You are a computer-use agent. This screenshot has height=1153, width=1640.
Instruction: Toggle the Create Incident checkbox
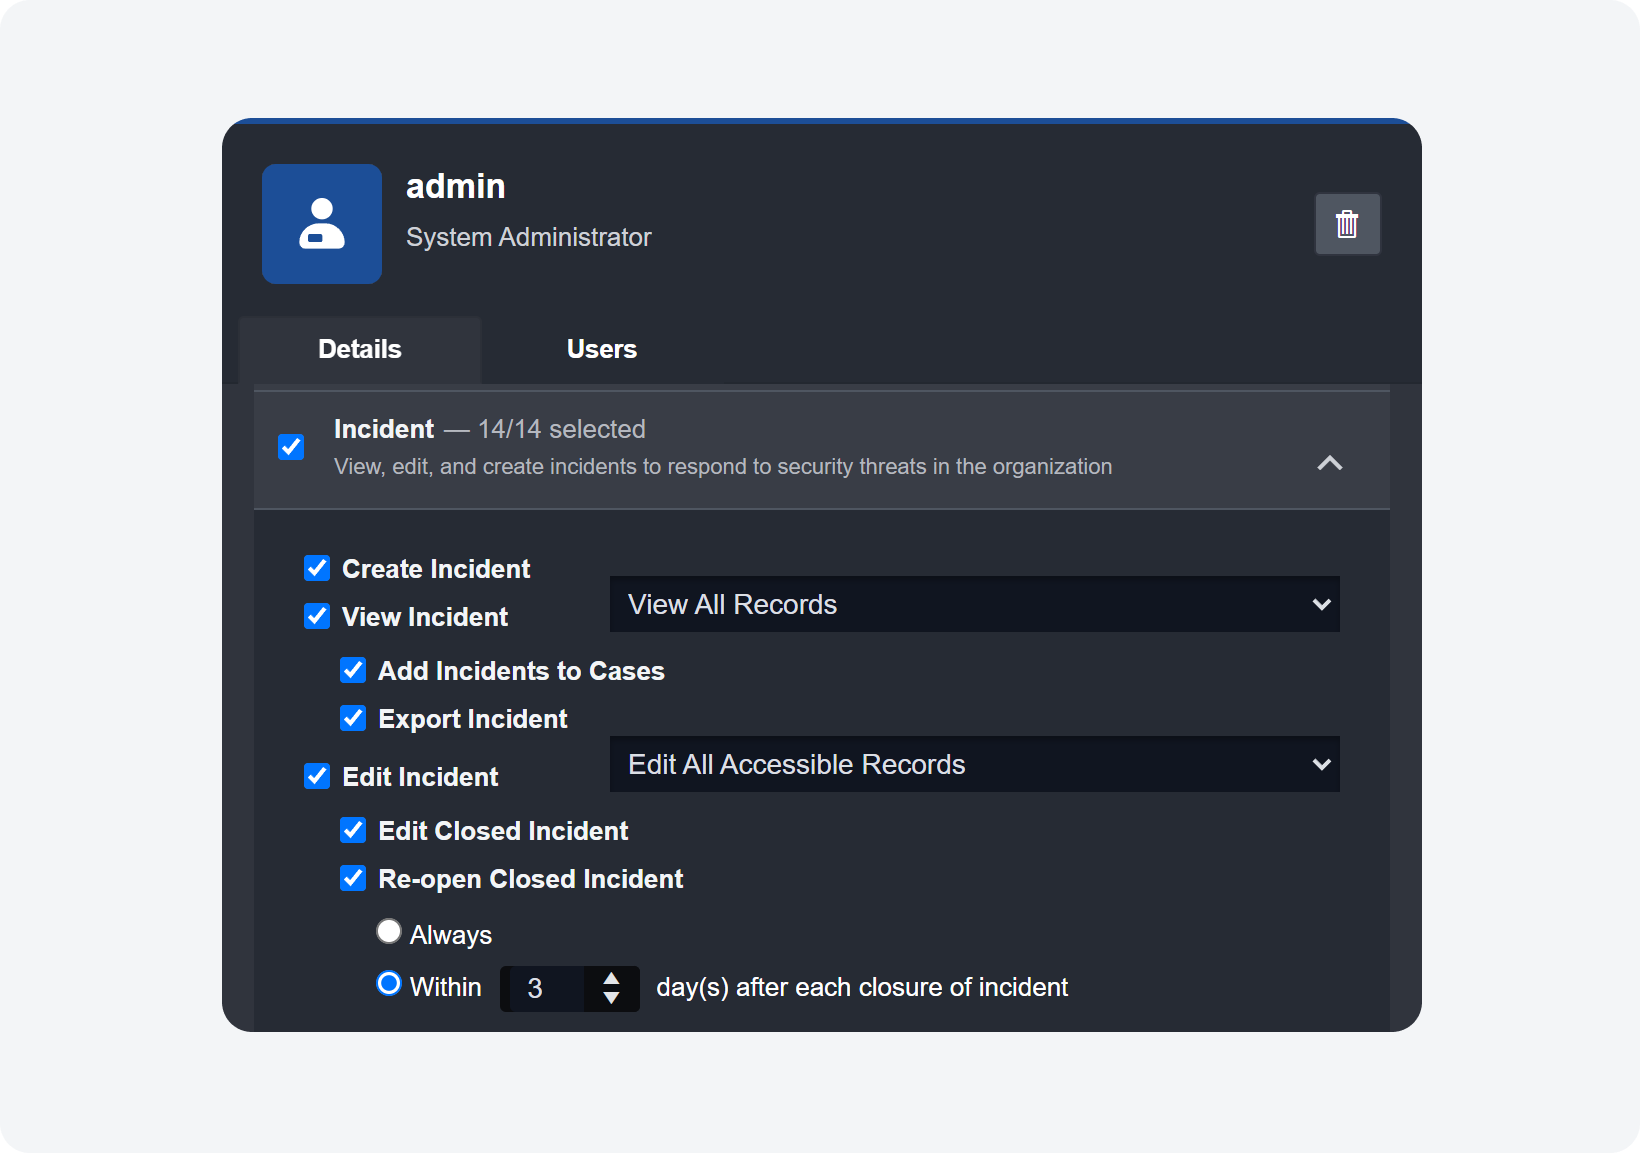coord(317,568)
